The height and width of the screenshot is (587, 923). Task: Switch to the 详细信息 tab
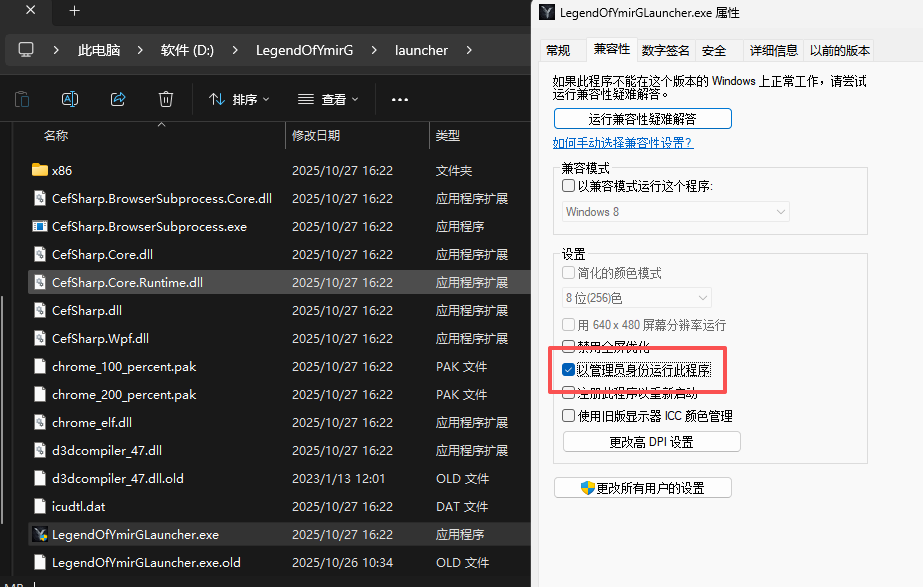[x=773, y=50]
